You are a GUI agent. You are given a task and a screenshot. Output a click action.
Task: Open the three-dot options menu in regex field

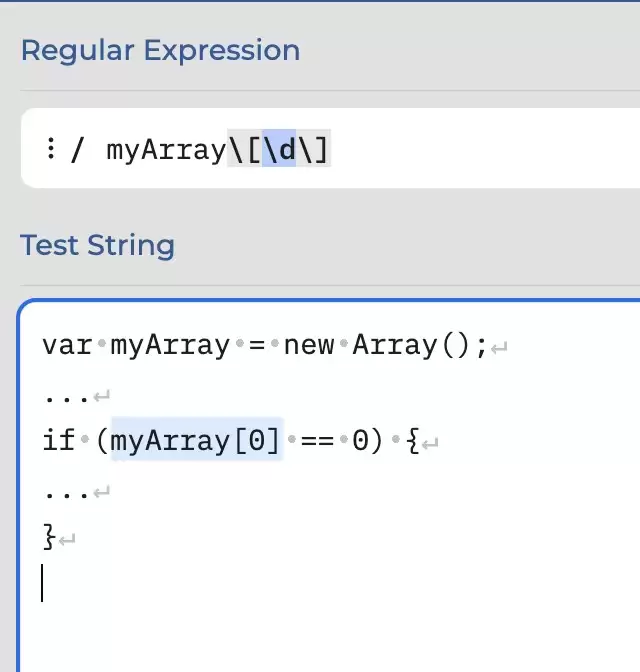pyautogui.click(x=51, y=148)
